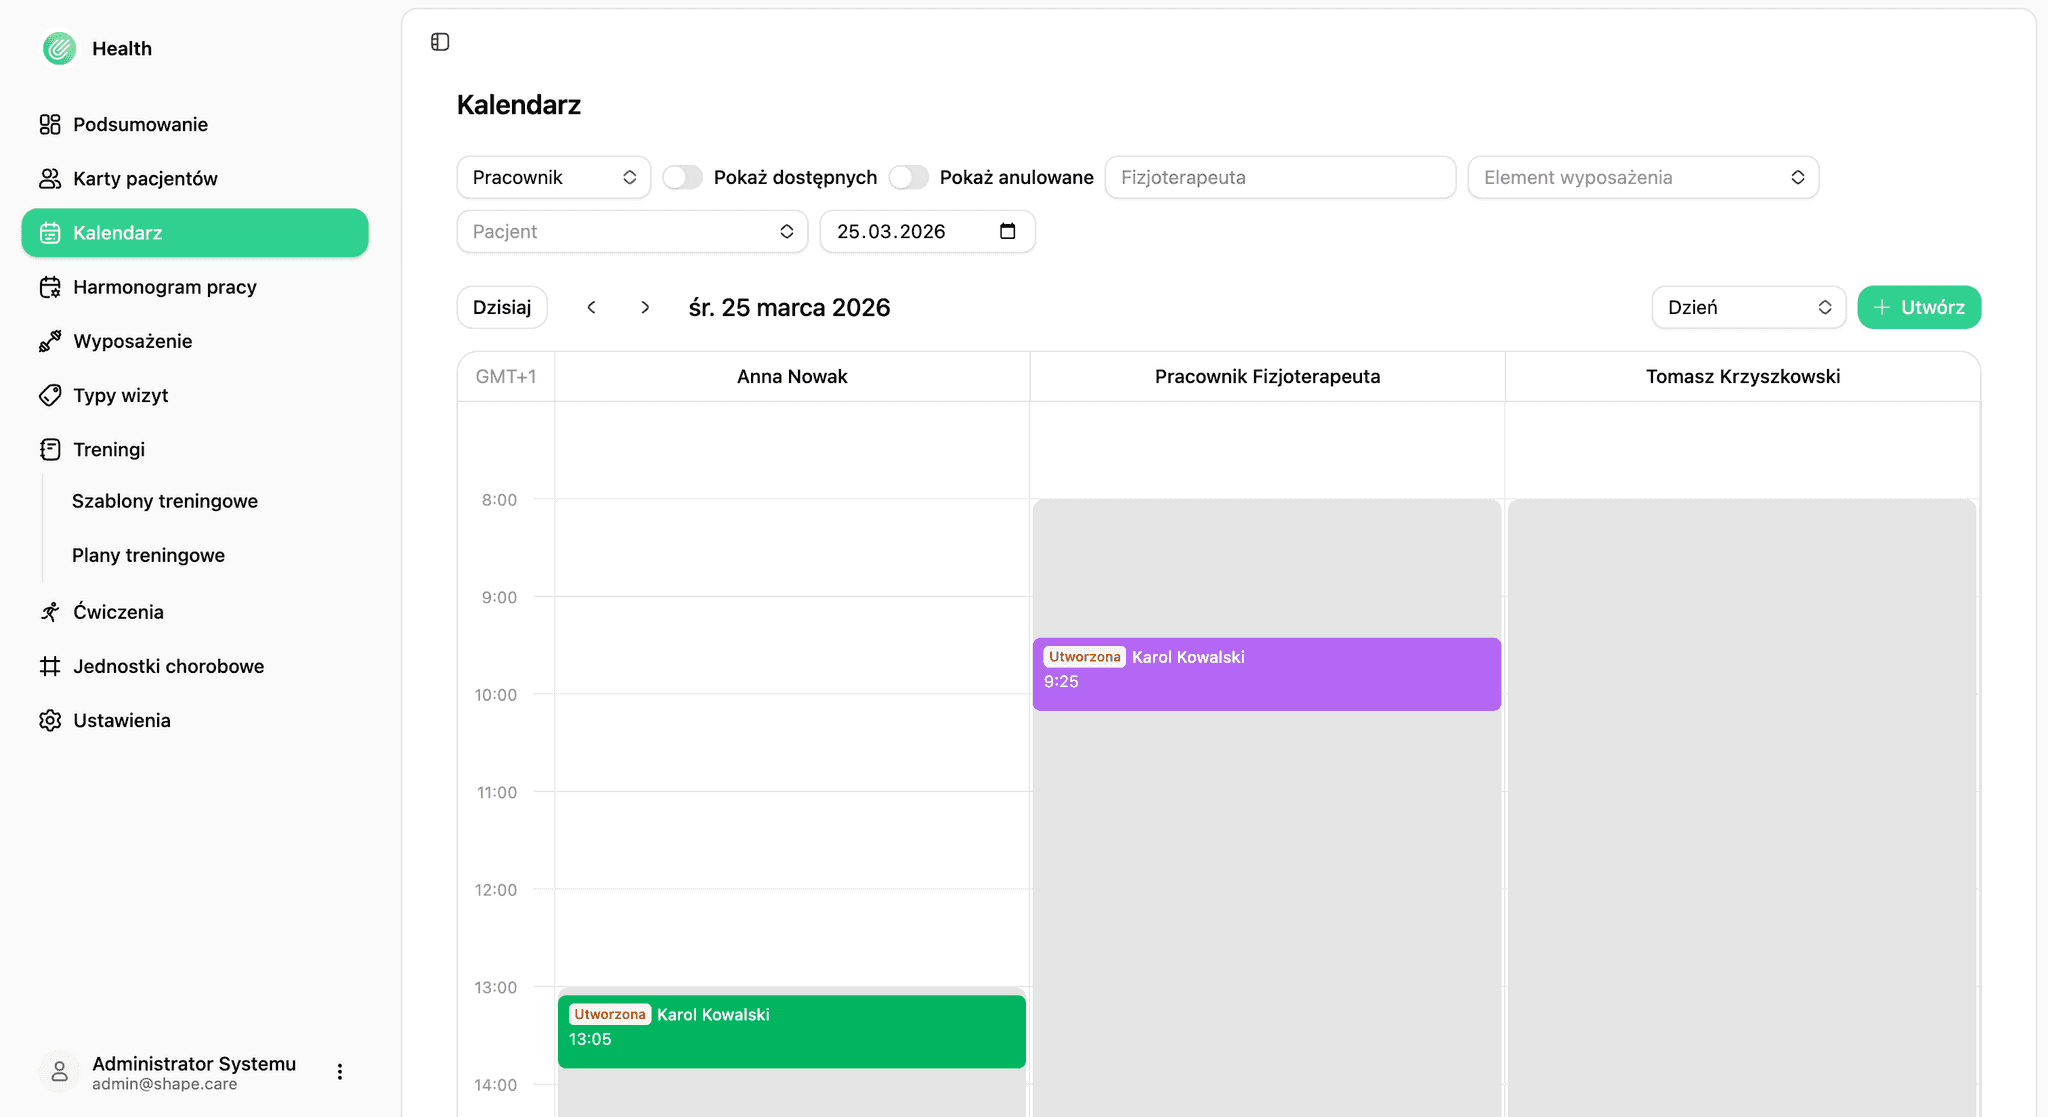Click the 8:00 time label
2048x1117 pixels.
tap(499, 500)
